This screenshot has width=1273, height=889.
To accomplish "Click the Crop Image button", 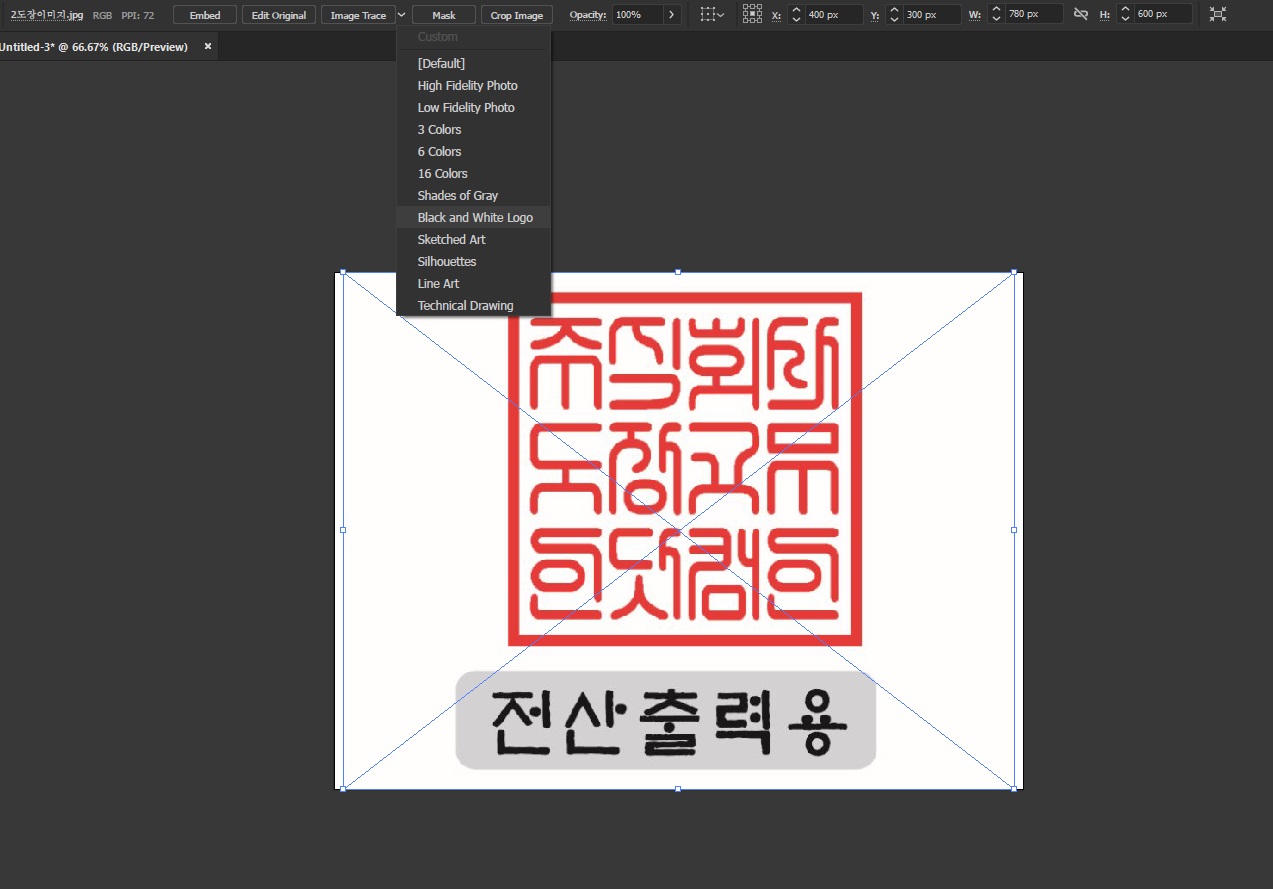I will coord(517,15).
